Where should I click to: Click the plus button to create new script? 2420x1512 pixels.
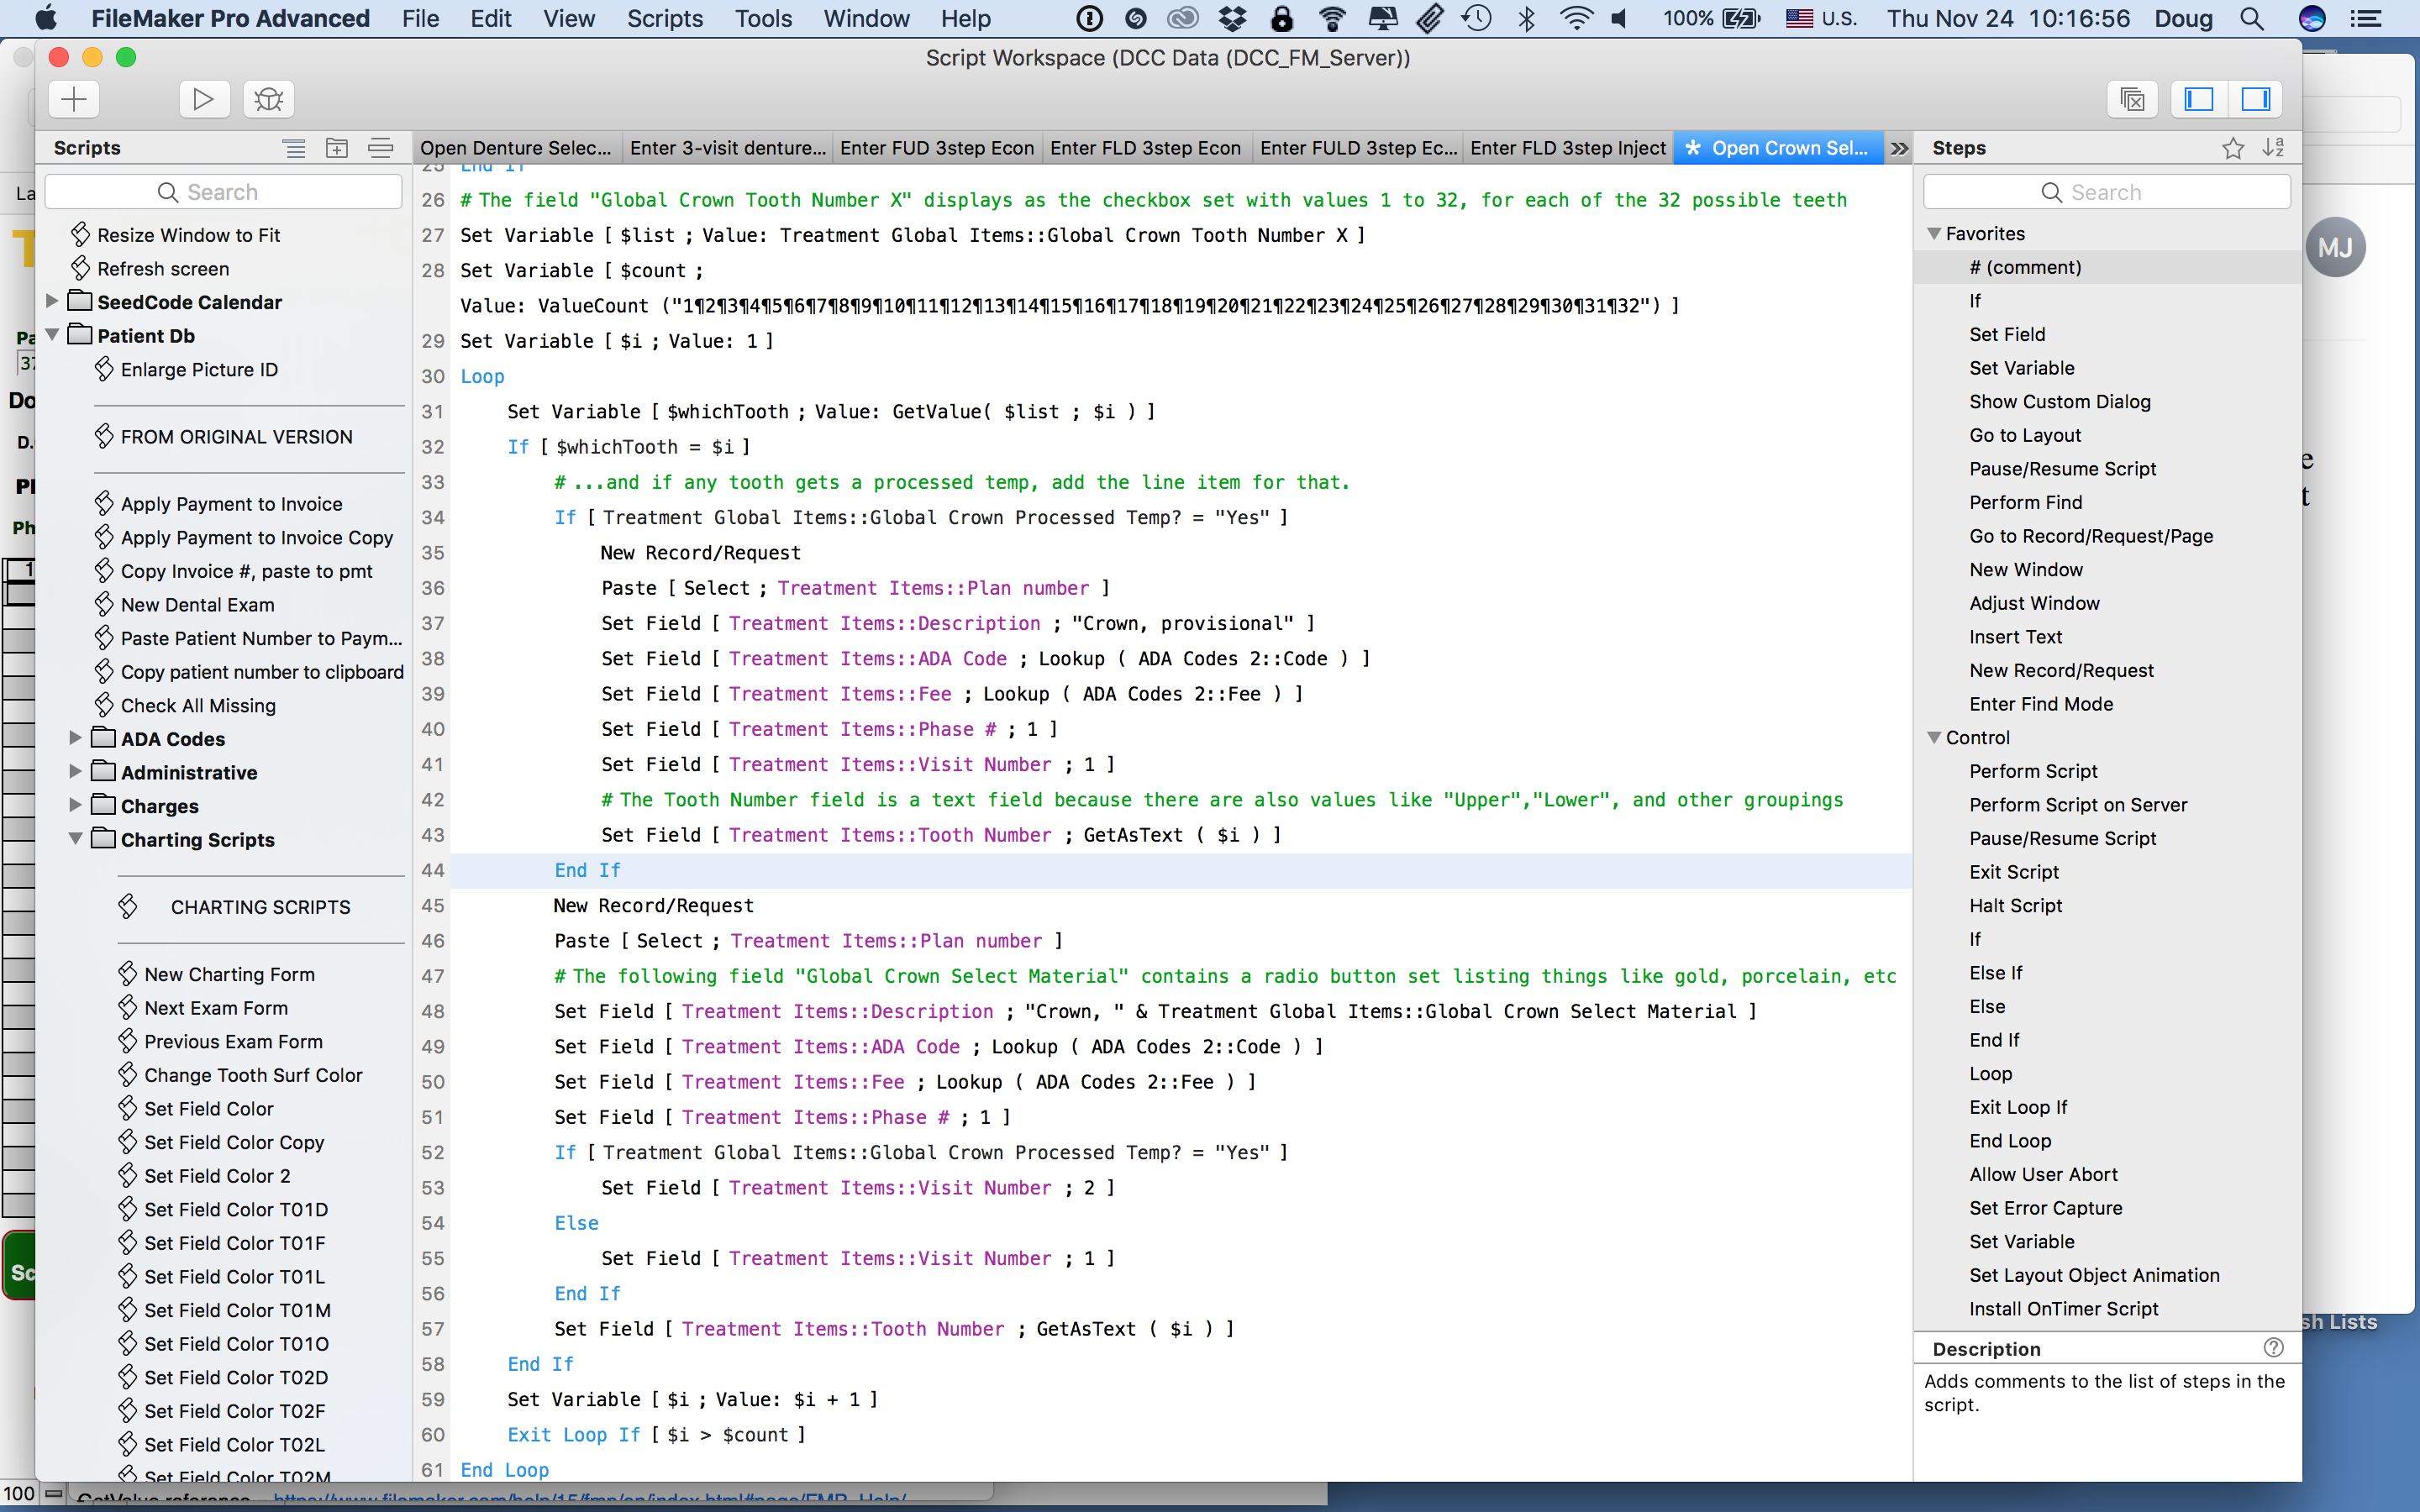(x=74, y=99)
